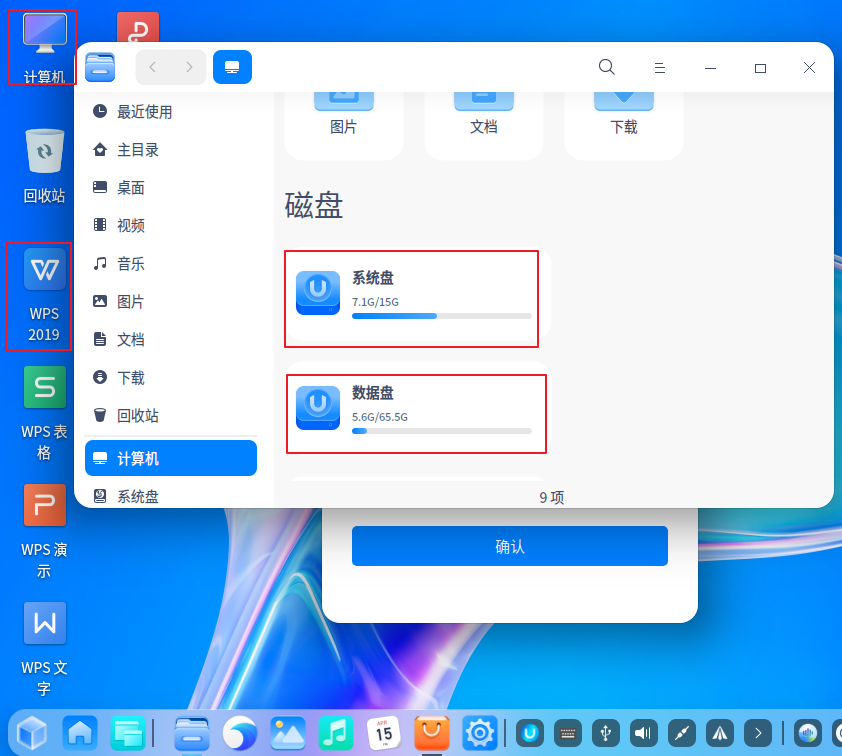
Task: Click the voice assistant tray icon
Action: (808, 733)
